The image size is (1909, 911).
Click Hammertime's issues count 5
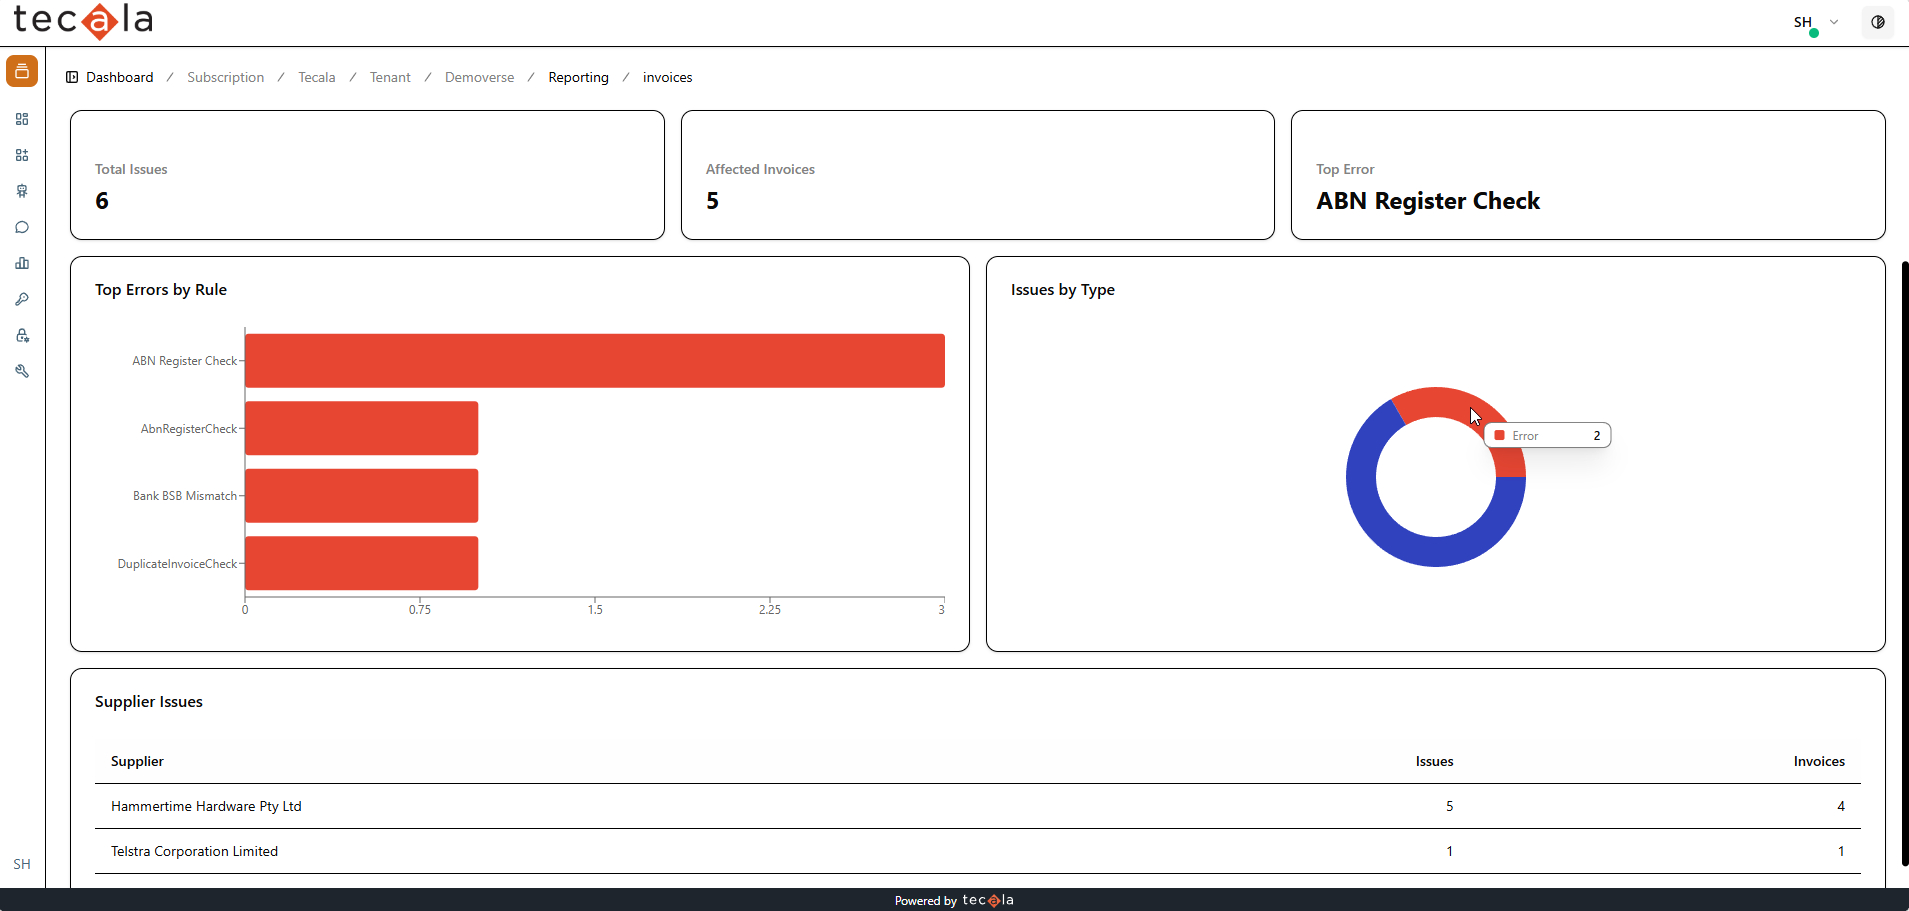click(x=1449, y=806)
